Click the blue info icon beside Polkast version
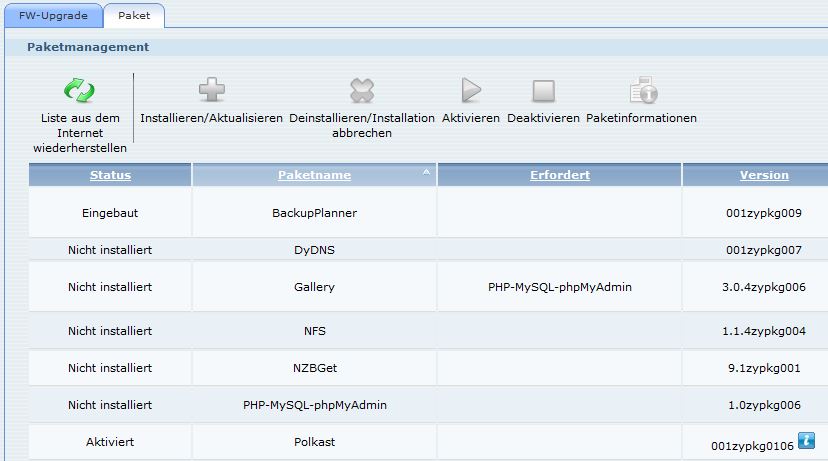This screenshot has width=828, height=461. pyautogui.click(x=806, y=440)
